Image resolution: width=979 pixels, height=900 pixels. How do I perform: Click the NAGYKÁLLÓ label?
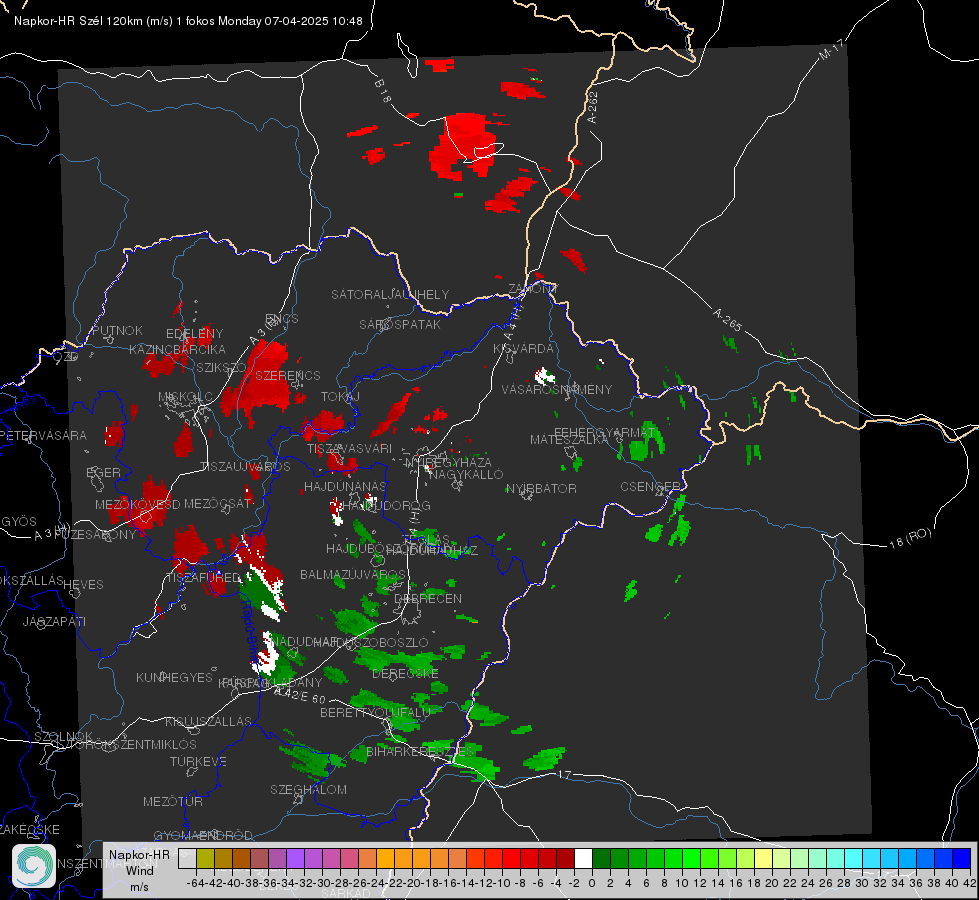(x=466, y=475)
